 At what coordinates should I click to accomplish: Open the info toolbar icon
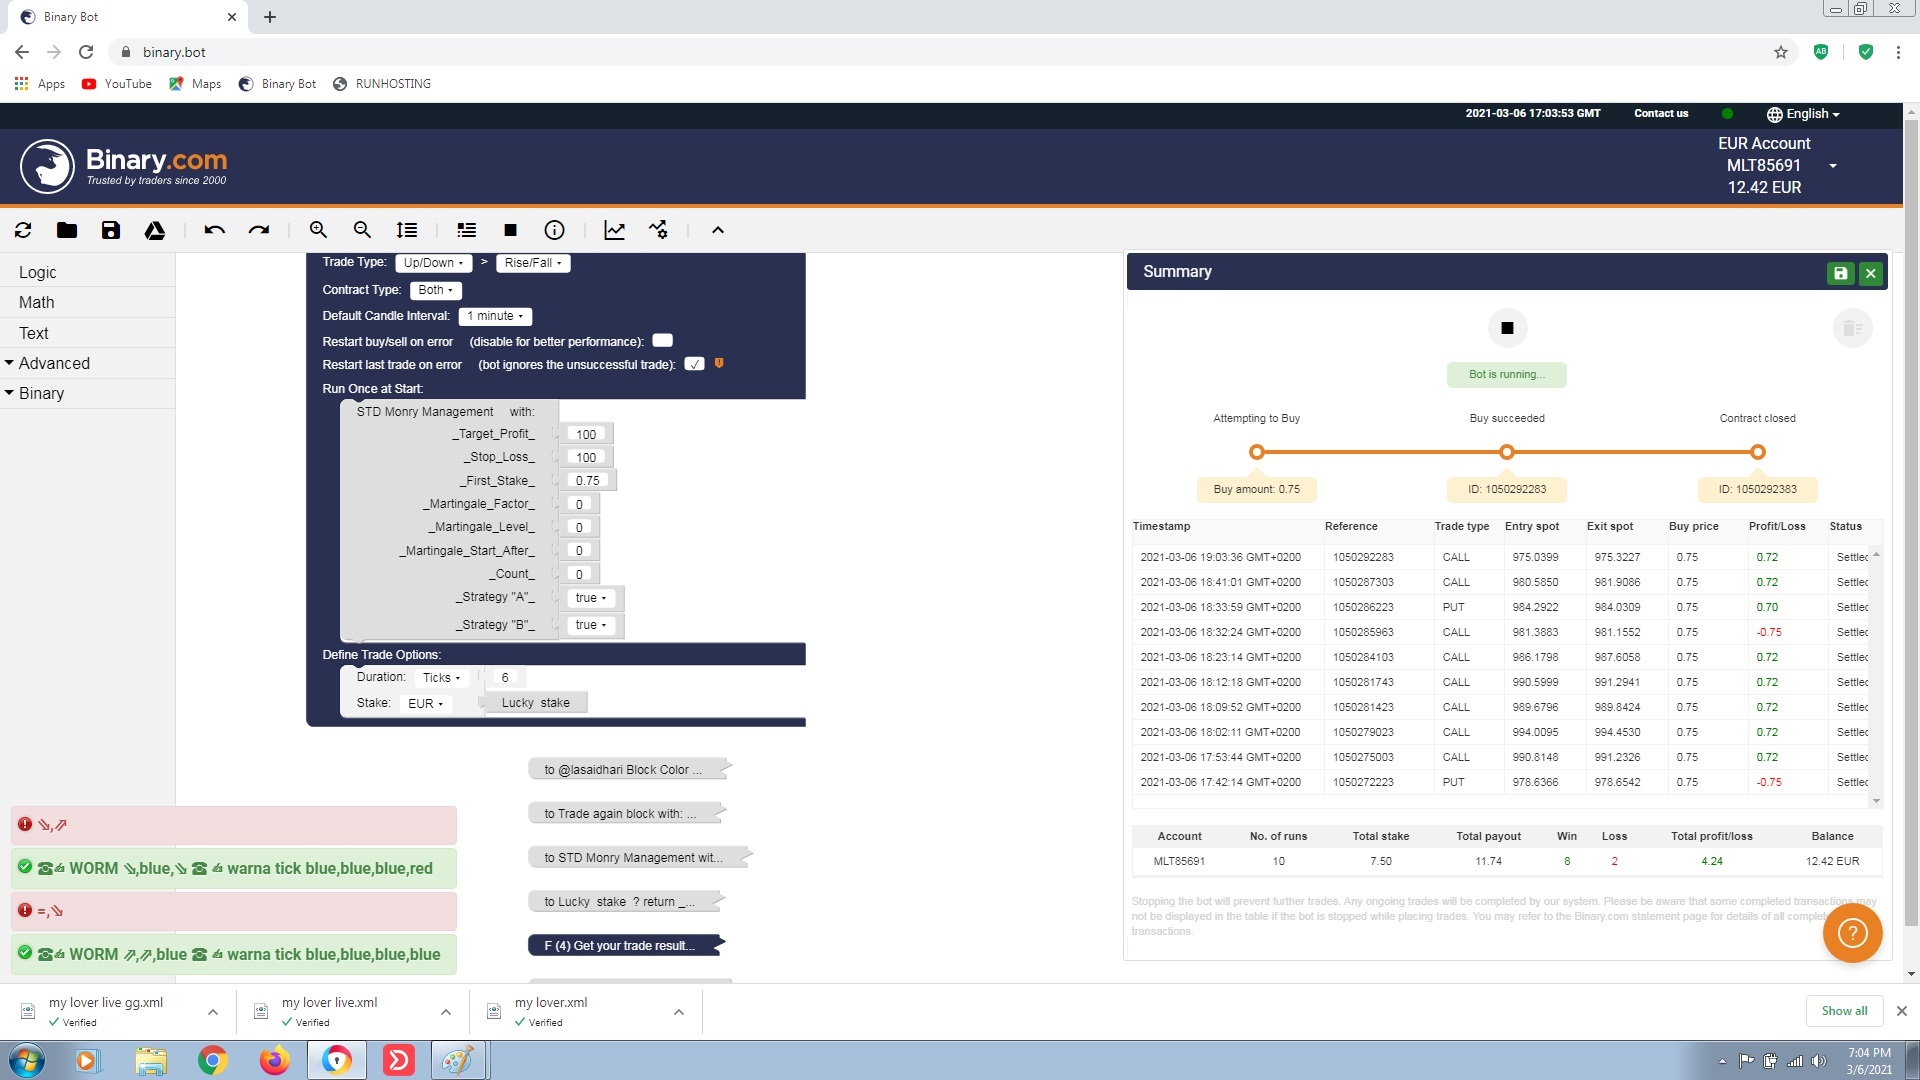point(554,230)
